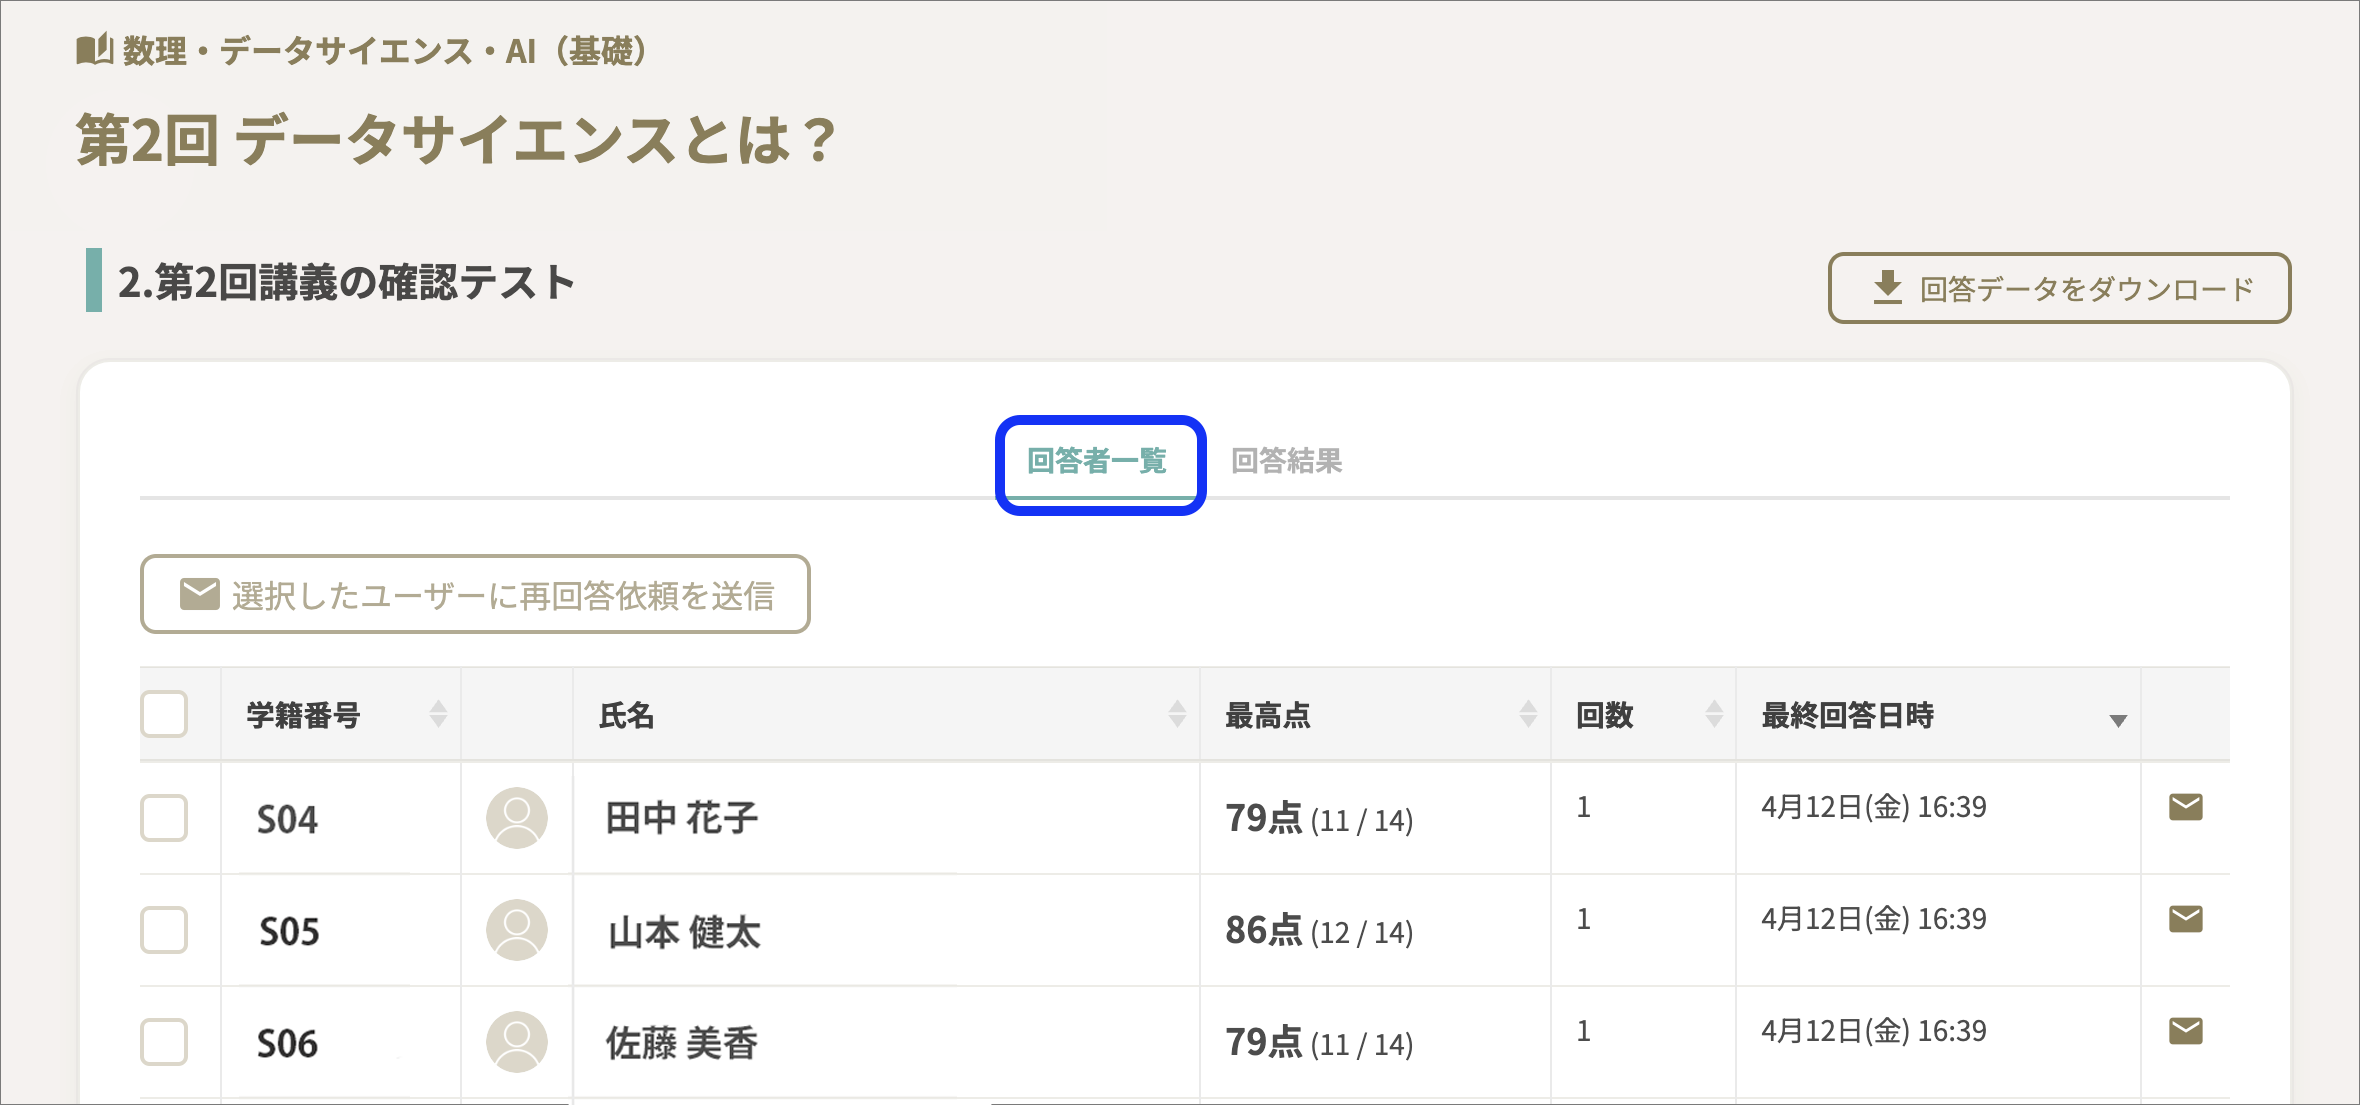This screenshot has width=2360, height=1105.
Task: Click the 最終回答日時 column header label
Action: point(1847,715)
